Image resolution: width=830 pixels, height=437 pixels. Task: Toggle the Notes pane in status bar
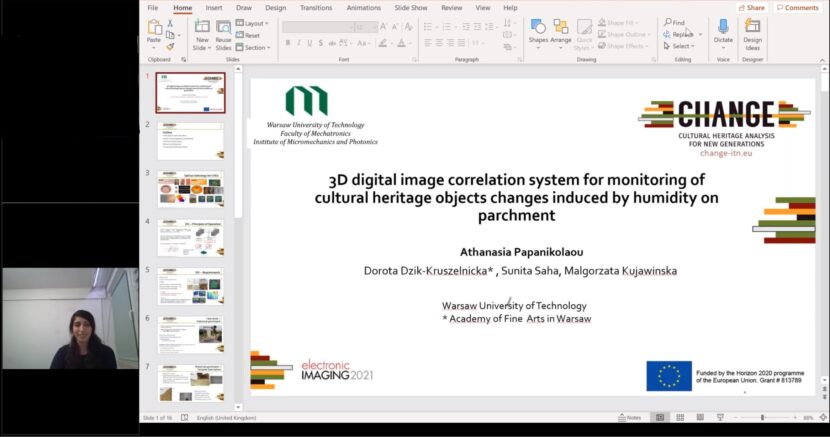[630, 417]
